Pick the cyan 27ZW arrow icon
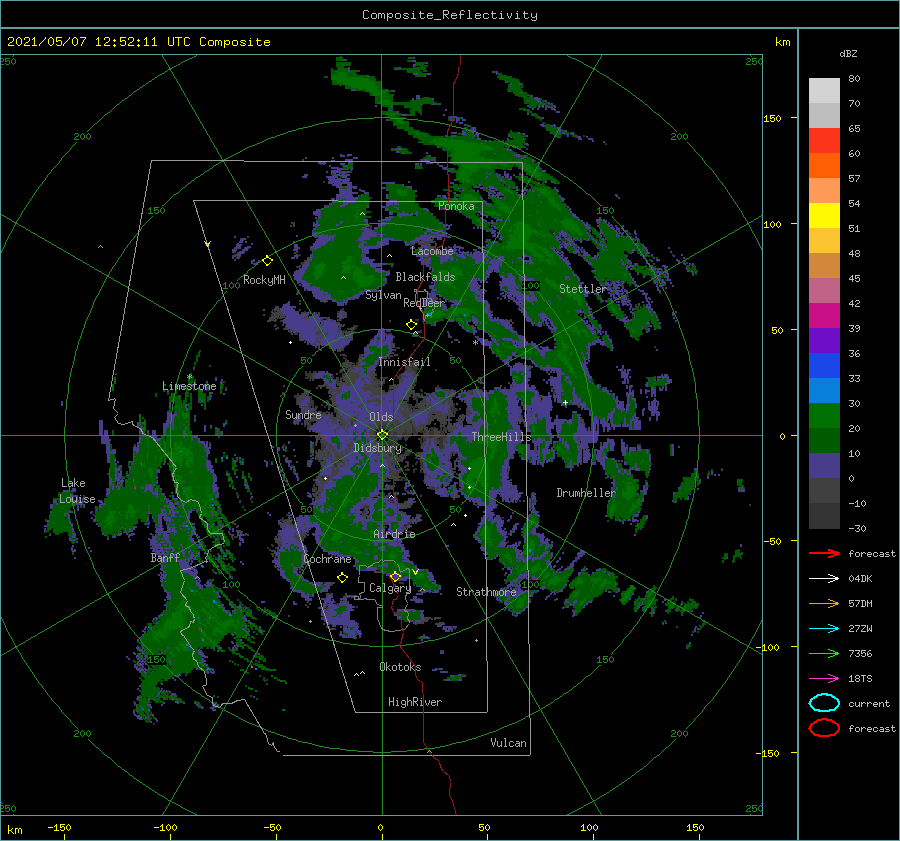This screenshot has height=841, width=900. [x=824, y=629]
